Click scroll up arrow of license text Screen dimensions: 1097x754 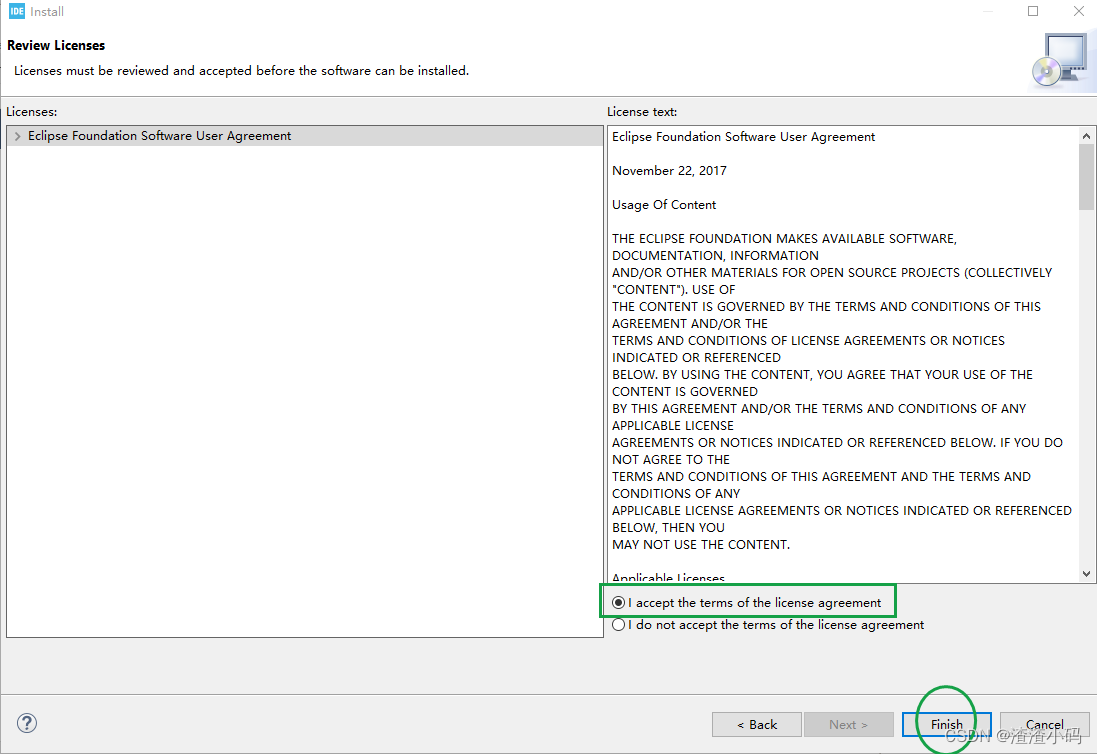[x=1086, y=136]
